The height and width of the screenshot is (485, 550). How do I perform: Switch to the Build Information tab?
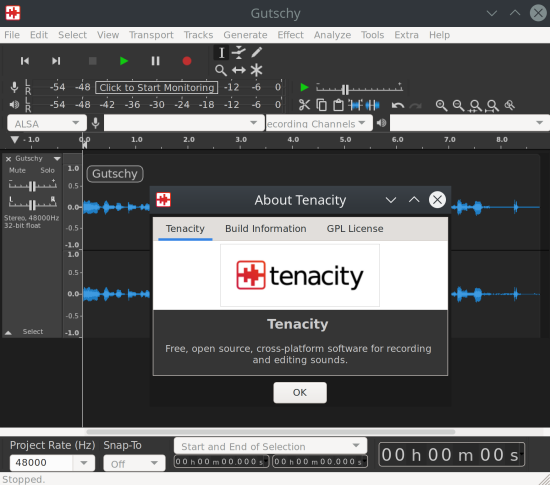click(x=266, y=229)
